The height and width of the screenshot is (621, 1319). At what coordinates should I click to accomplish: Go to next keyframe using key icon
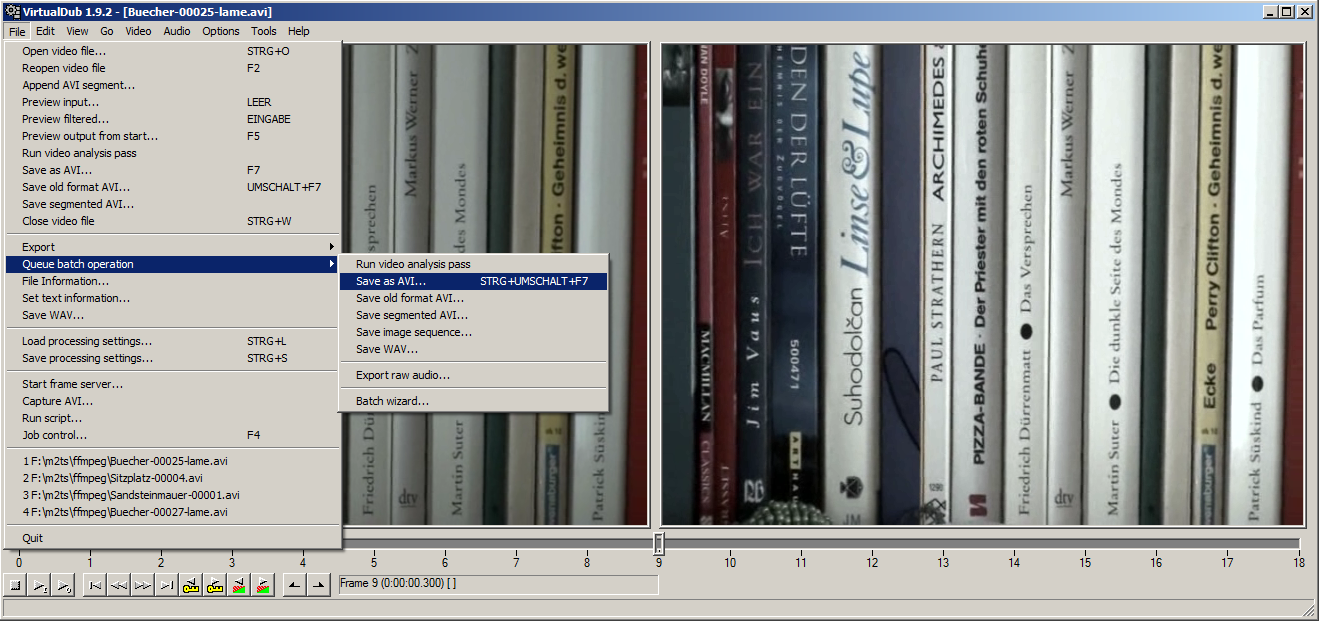pos(214,585)
